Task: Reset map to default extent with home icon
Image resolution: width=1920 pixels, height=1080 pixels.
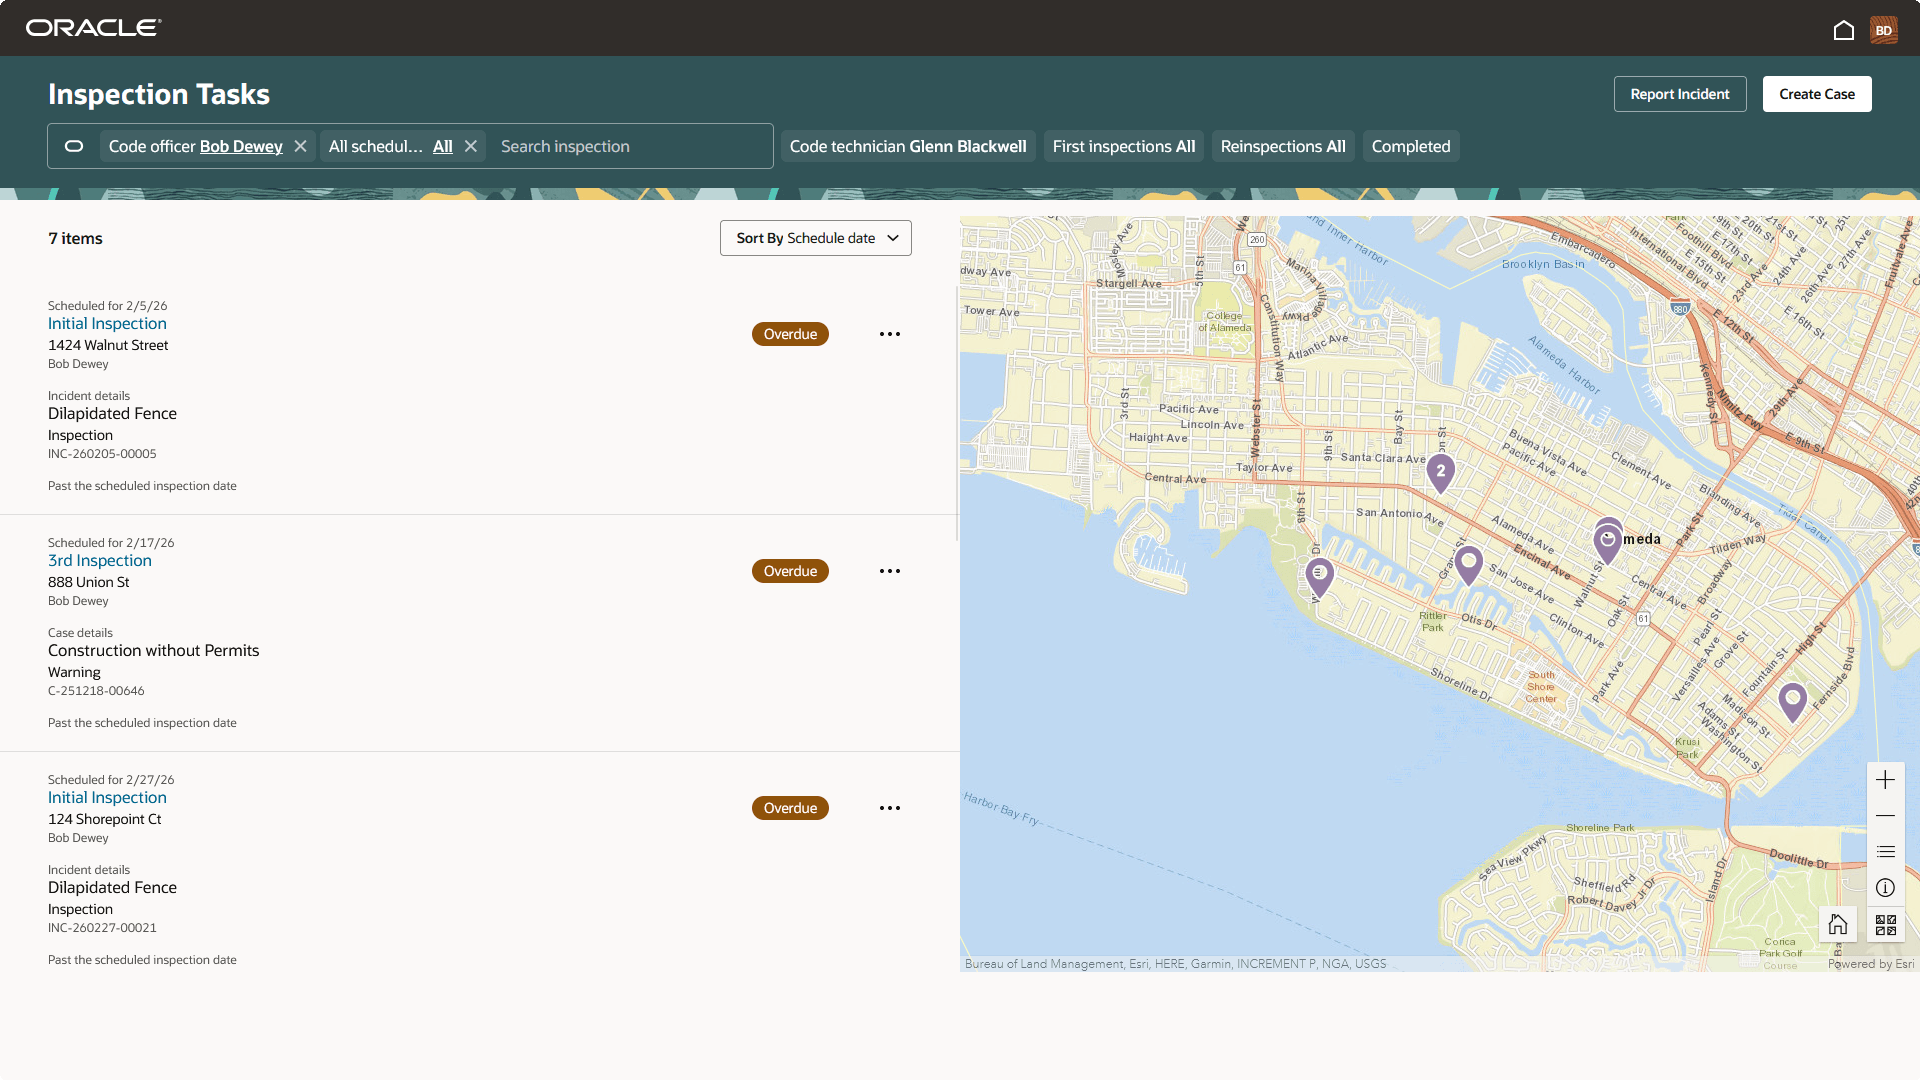Action: 1837,924
